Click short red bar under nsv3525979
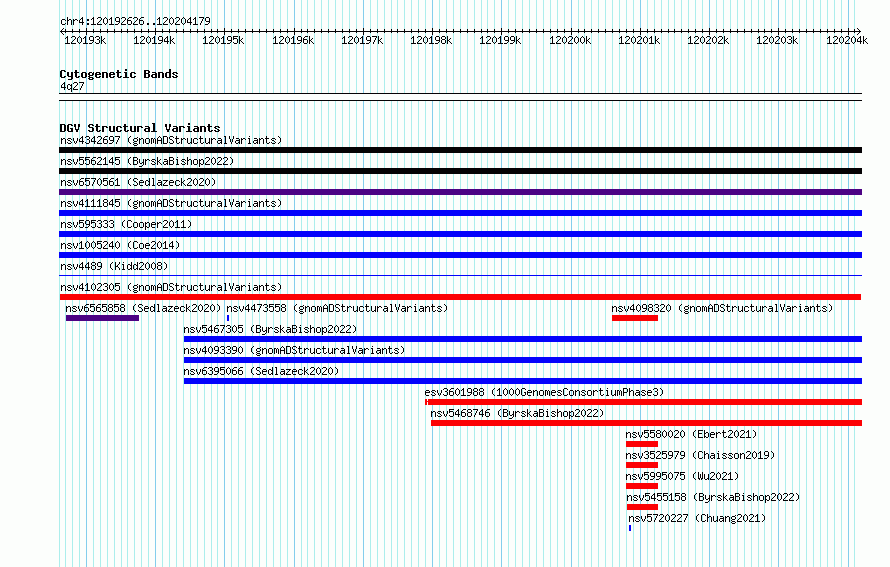Screen dimensions: 890x567 (x=642, y=465)
